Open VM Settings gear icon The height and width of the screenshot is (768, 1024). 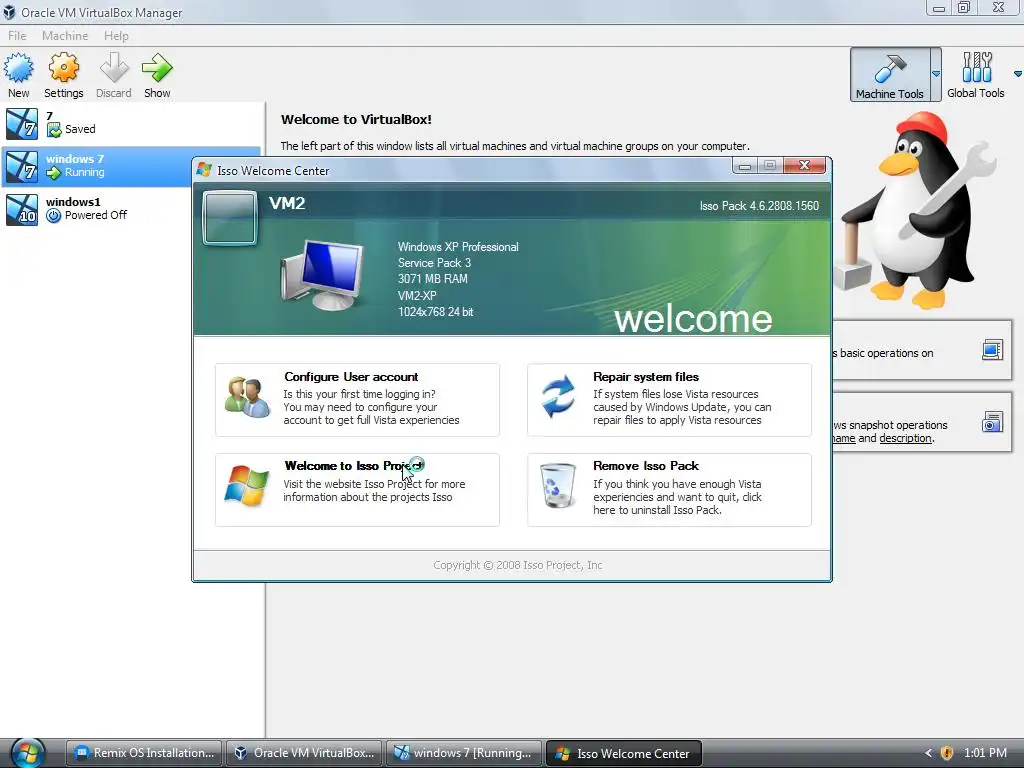[63, 69]
